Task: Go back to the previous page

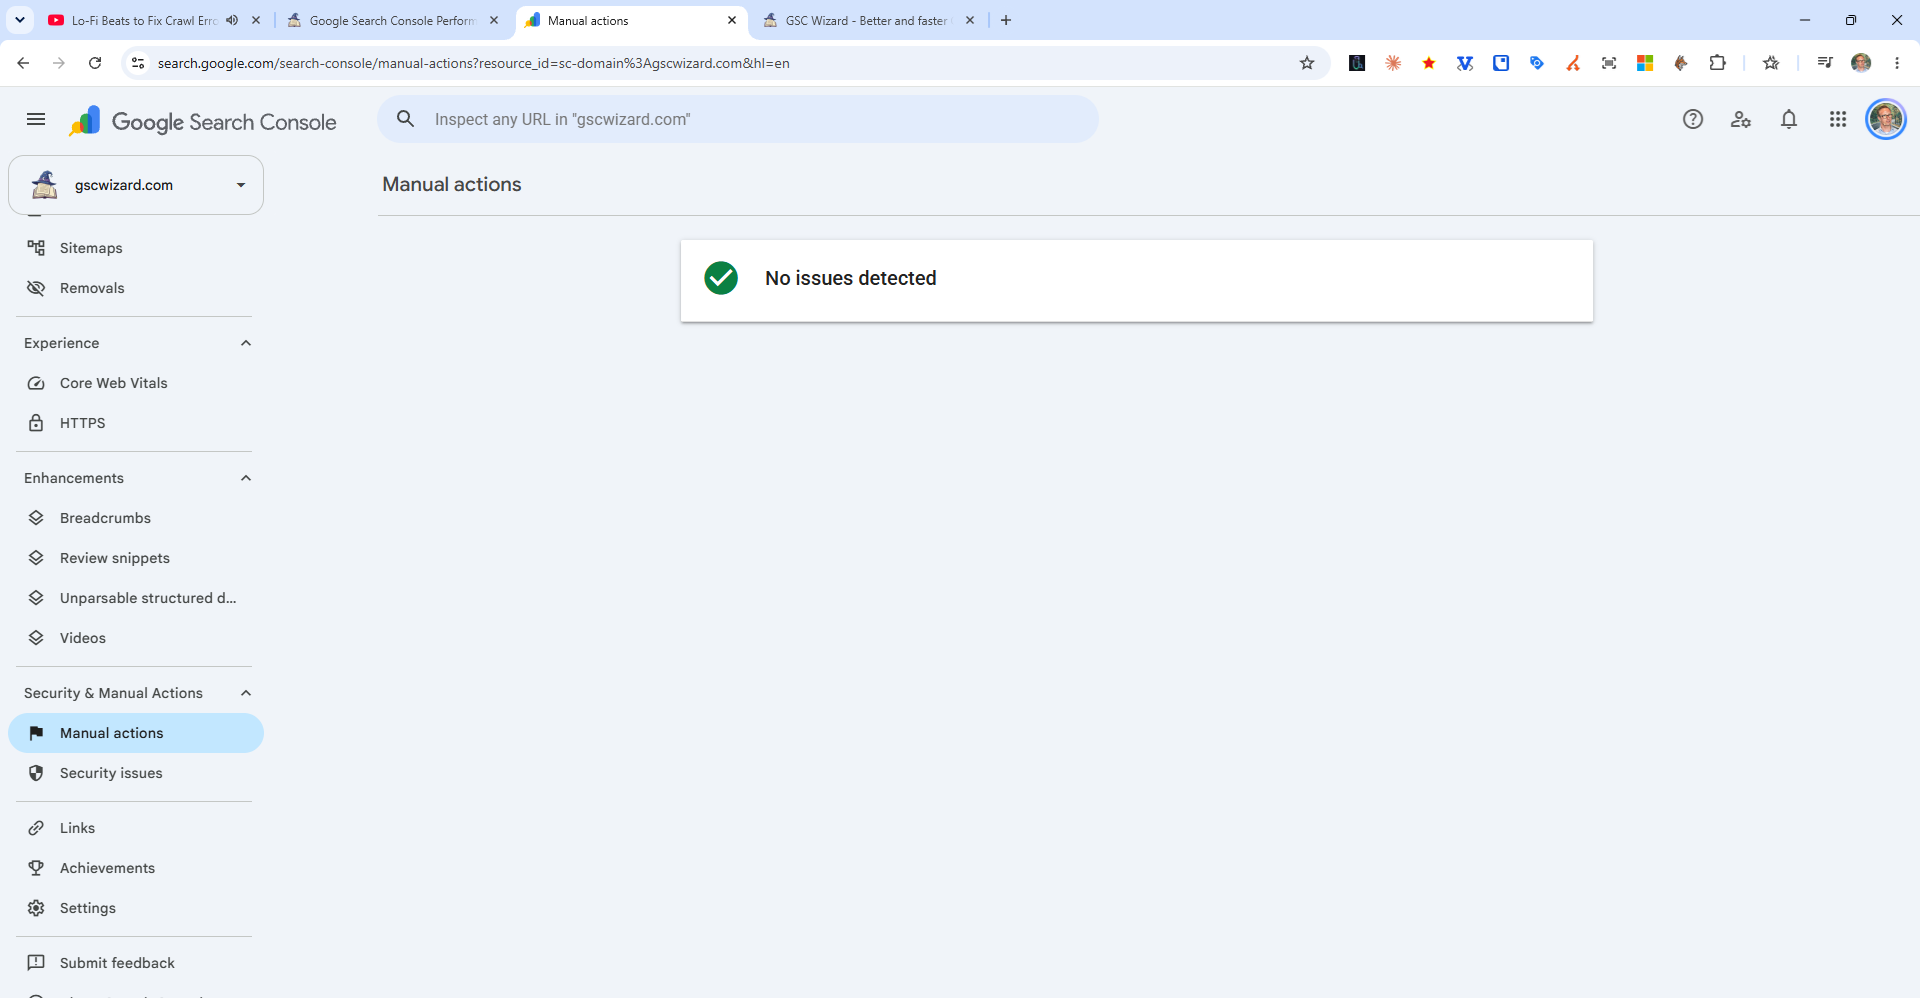Action: pos(23,63)
